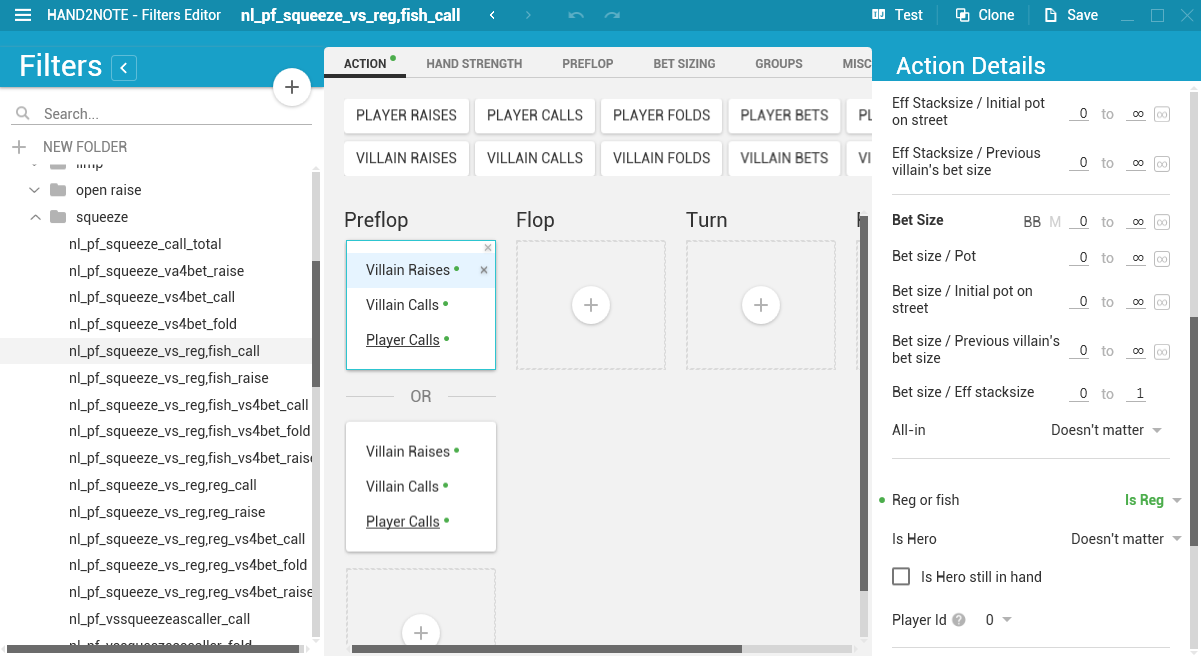Select Player Calls in second preflop block

(402, 522)
